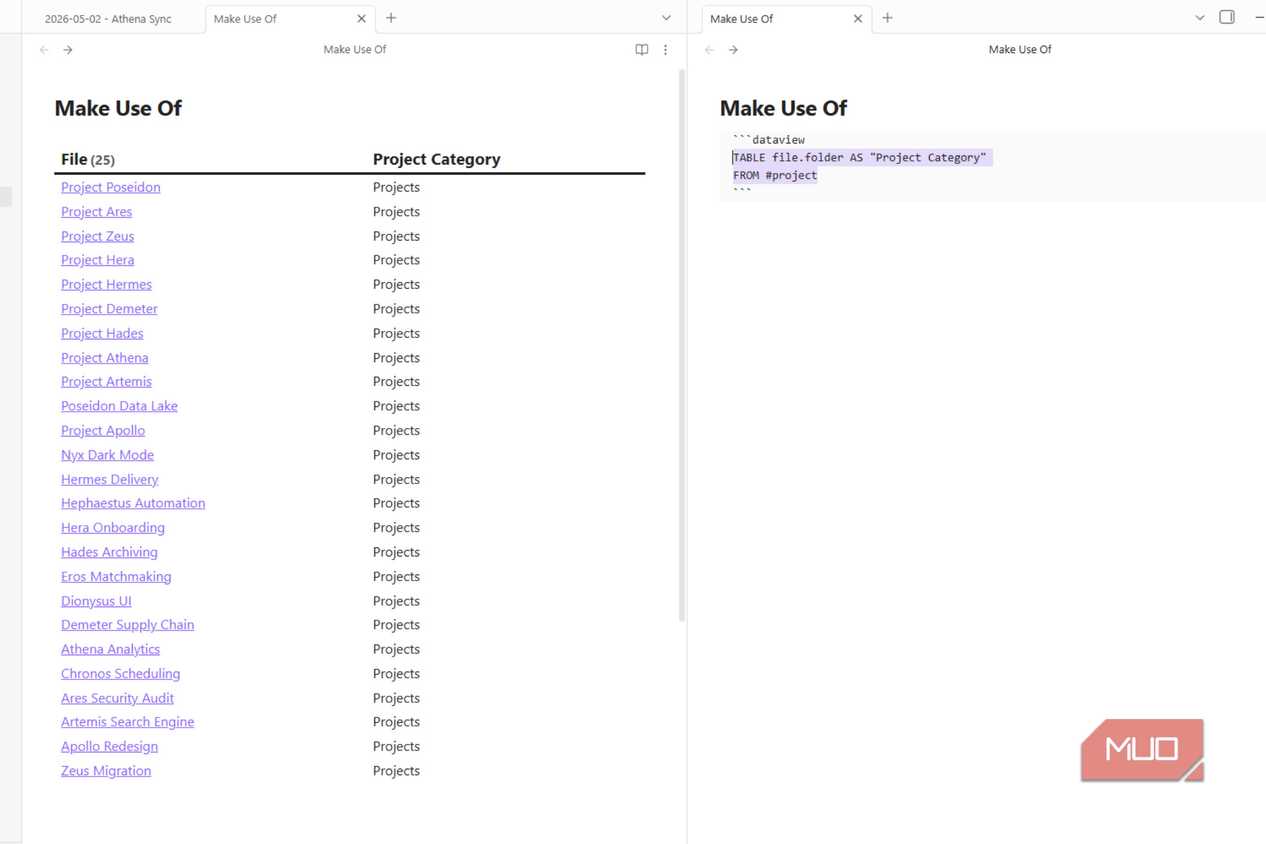This screenshot has height=844, width=1266.
Task: Navigate back in right pane
Action: pyautogui.click(x=710, y=50)
